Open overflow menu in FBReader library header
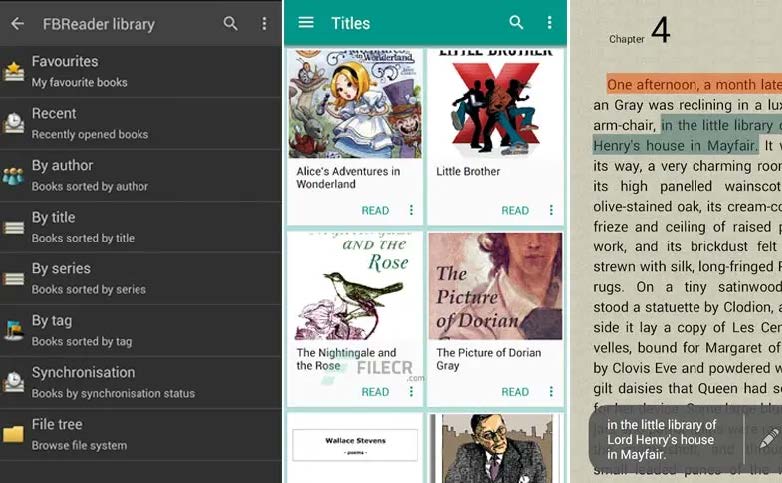This screenshot has height=483, width=782. pyautogui.click(x=264, y=23)
